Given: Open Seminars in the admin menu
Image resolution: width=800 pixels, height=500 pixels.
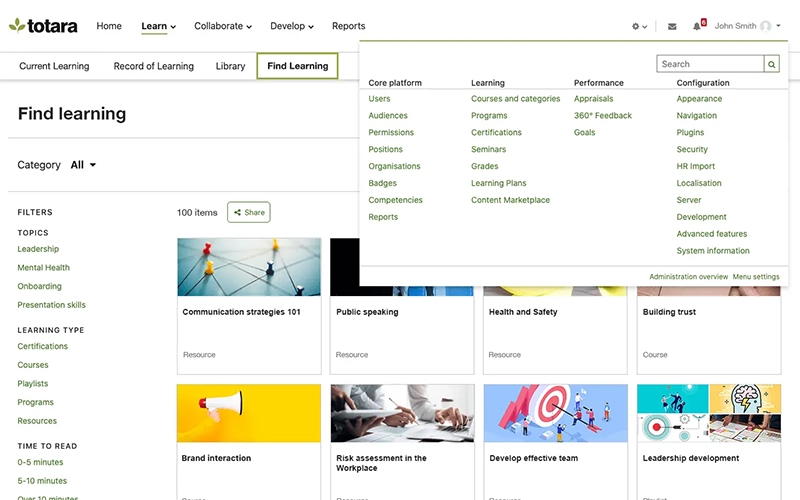Looking at the screenshot, I should (x=488, y=149).
